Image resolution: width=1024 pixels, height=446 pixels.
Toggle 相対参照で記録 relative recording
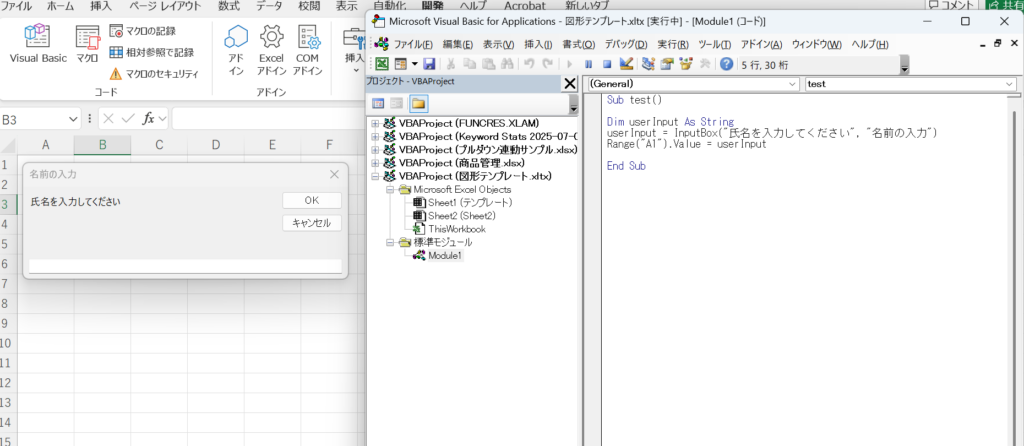tap(152, 52)
